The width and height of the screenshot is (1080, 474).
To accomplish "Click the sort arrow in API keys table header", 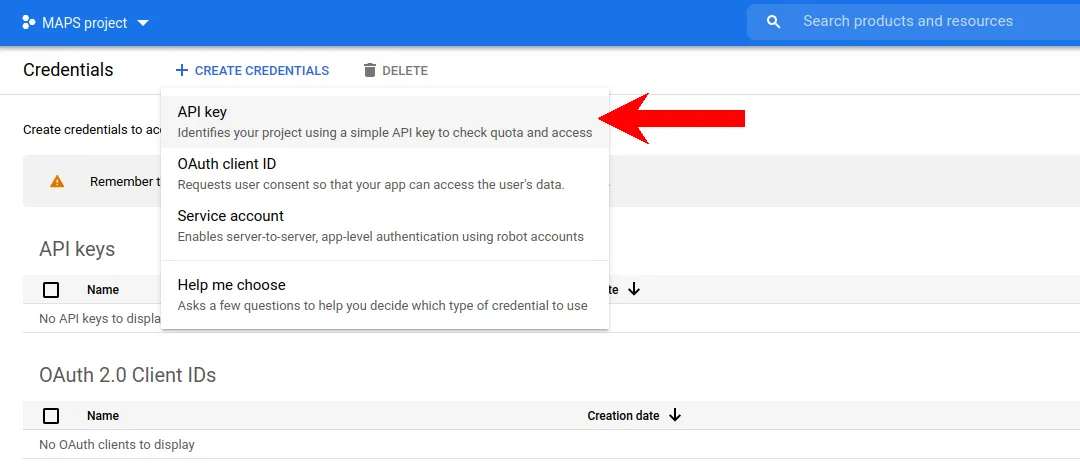I will click(x=634, y=289).
